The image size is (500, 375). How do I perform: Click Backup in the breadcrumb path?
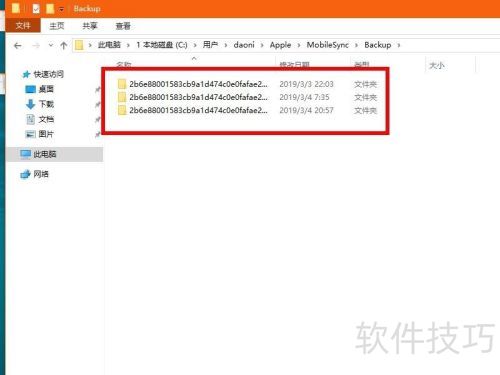(x=378, y=45)
